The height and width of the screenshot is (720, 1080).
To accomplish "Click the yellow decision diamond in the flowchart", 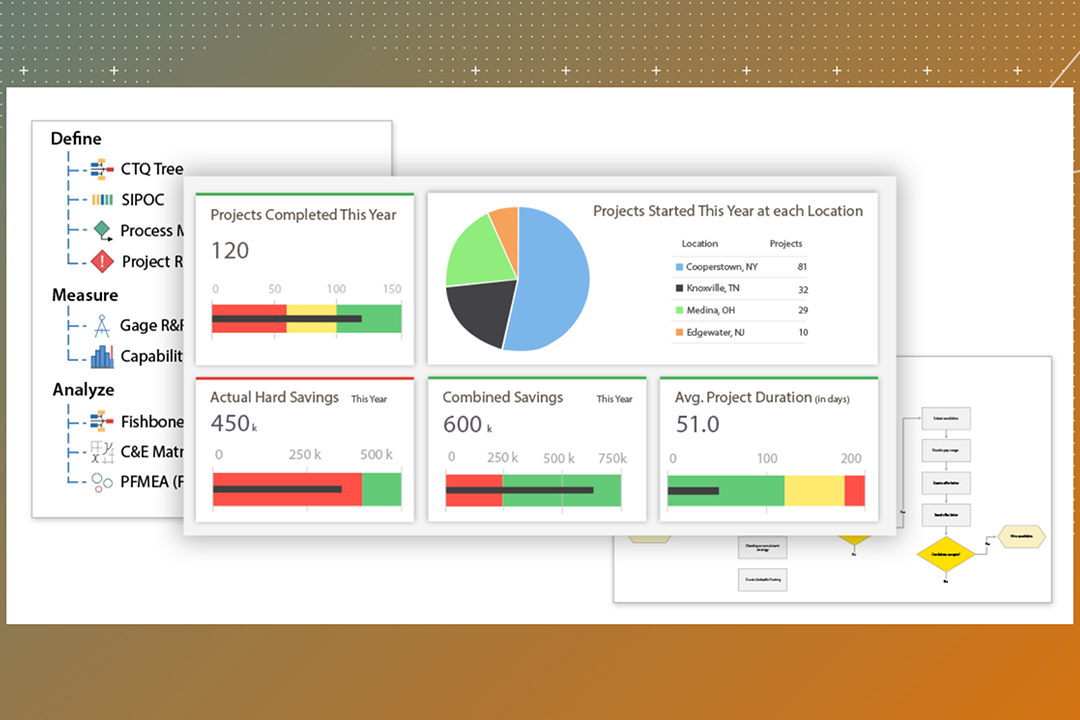I will tap(946, 555).
